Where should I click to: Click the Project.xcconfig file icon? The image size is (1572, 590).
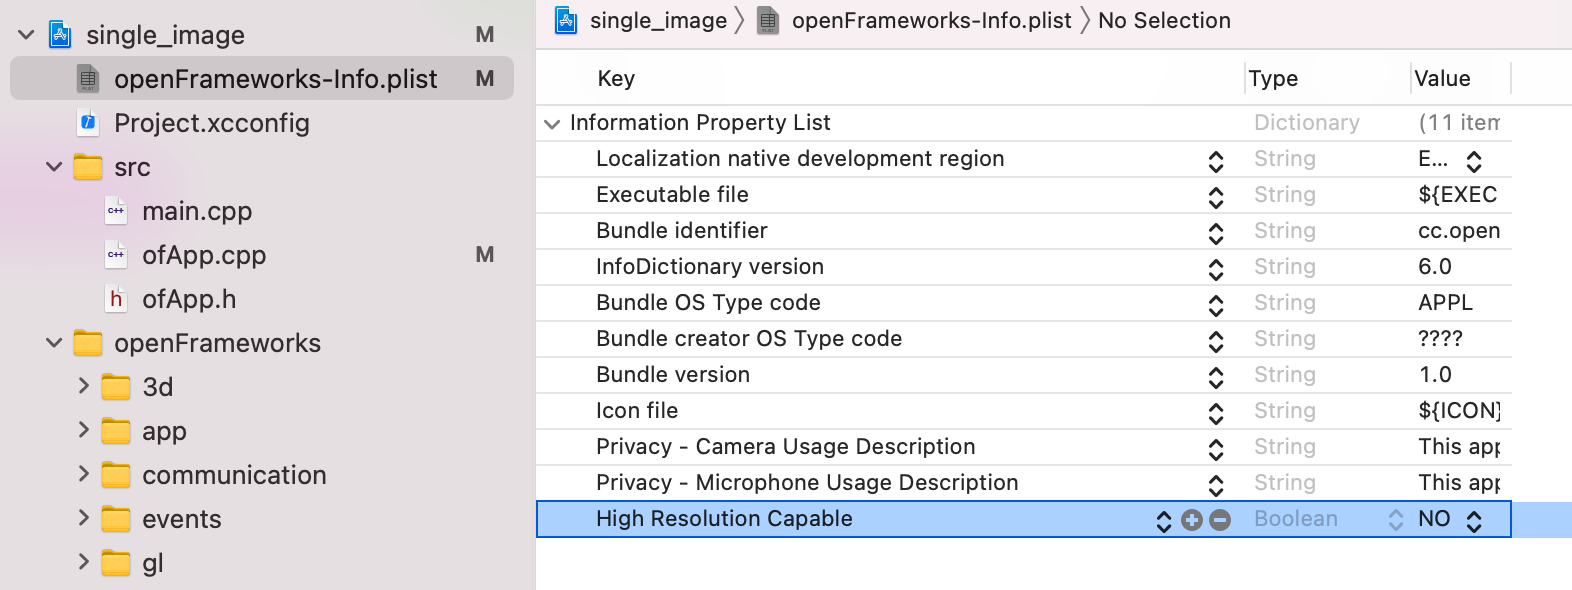pyautogui.click(x=88, y=123)
